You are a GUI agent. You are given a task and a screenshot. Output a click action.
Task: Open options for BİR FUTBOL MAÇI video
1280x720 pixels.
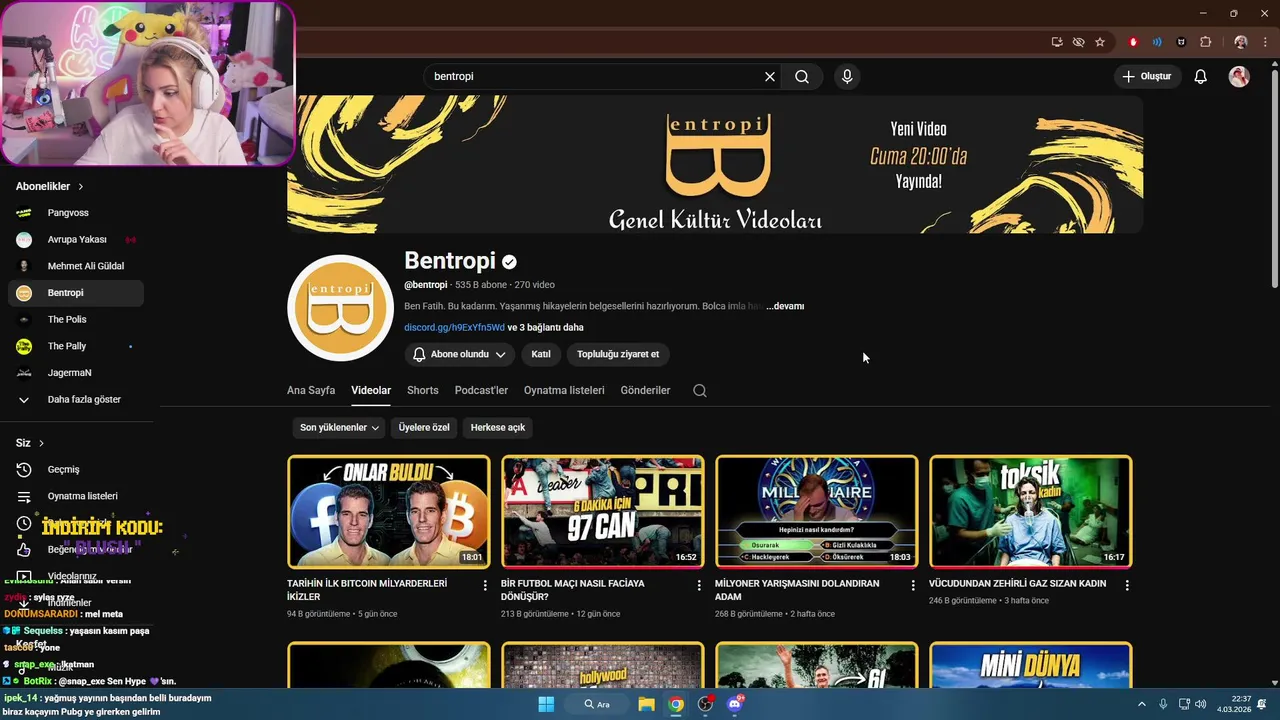699,585
